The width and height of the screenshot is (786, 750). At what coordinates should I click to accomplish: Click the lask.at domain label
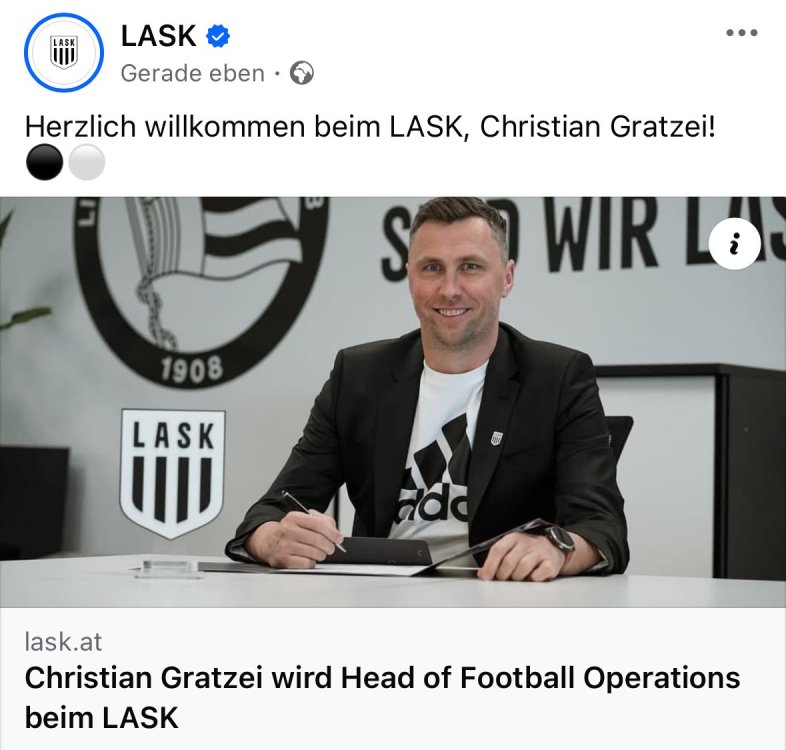[63, 642]
